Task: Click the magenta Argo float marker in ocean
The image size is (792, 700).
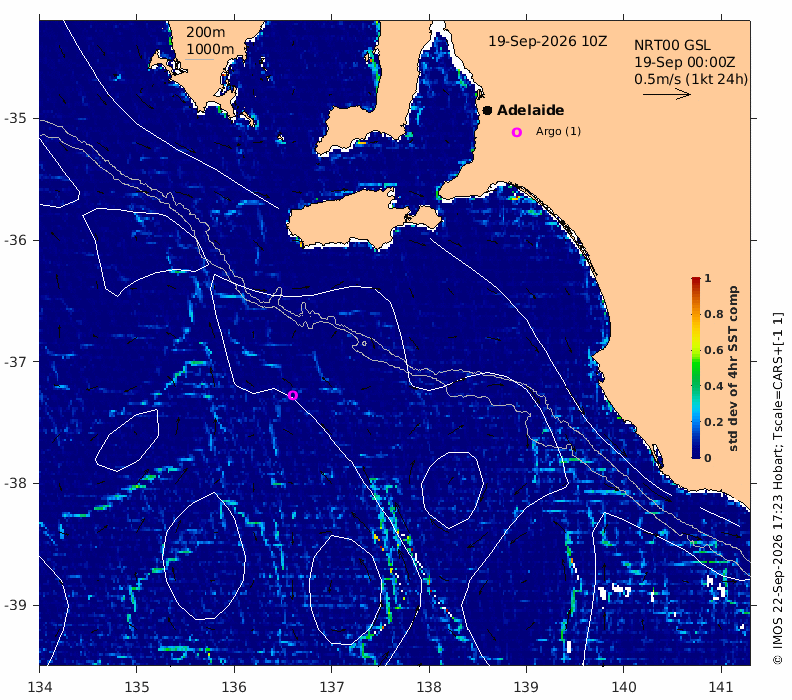Action: tap(292, 395)
